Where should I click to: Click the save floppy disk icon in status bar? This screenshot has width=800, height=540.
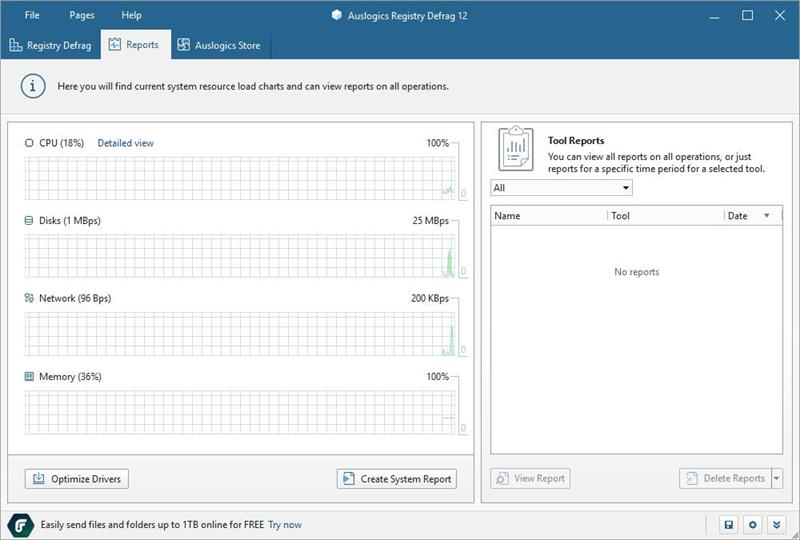(729, 524)
